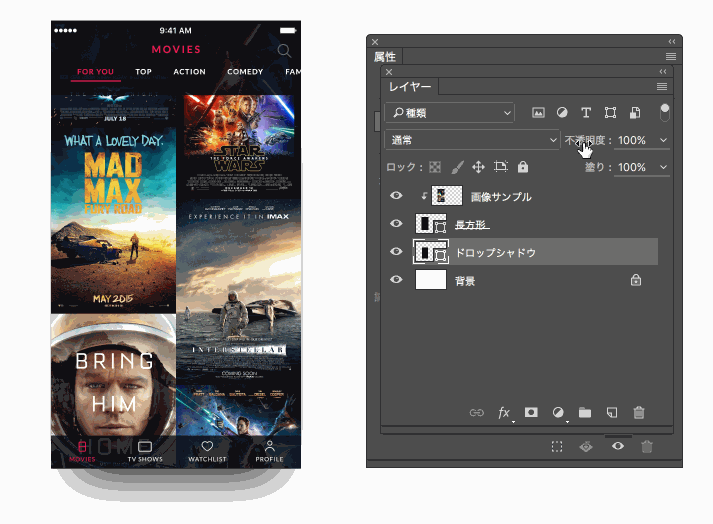Click the TV SHOWS bottom navigation item
This screenshot has width=713, height=524.
(x=145, y=451)
